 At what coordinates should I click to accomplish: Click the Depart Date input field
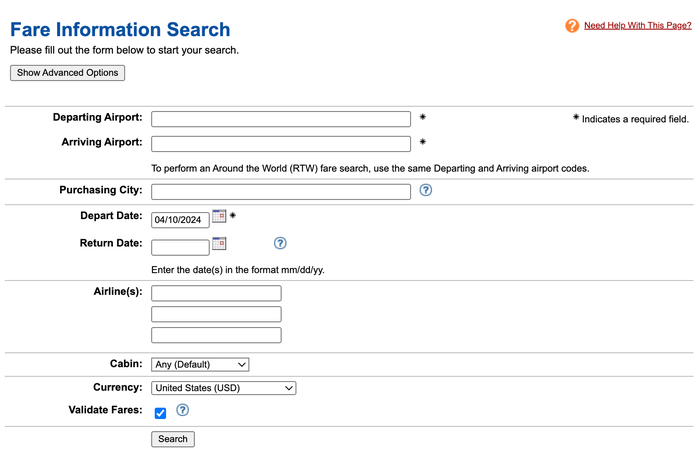click(180, 220)
